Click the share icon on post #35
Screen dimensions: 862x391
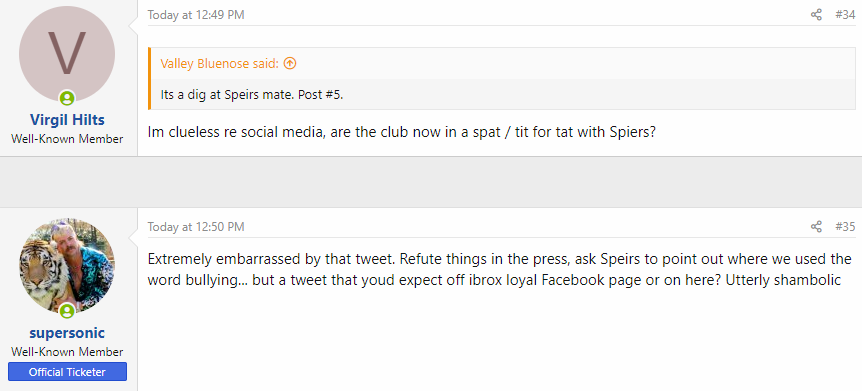(x=816, y=227)
